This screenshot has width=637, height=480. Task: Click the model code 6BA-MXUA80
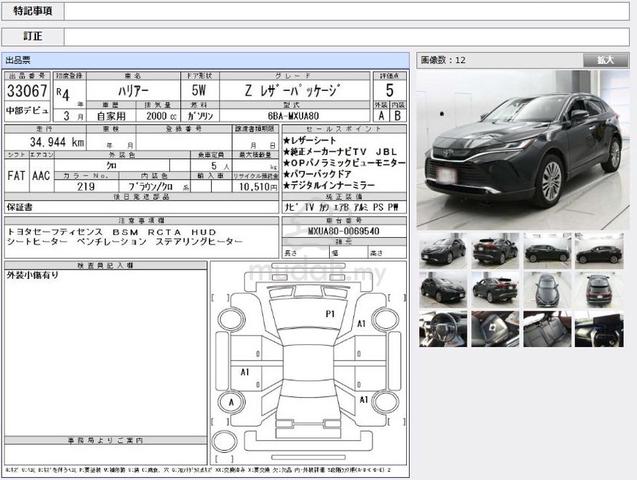coord(293,116)
